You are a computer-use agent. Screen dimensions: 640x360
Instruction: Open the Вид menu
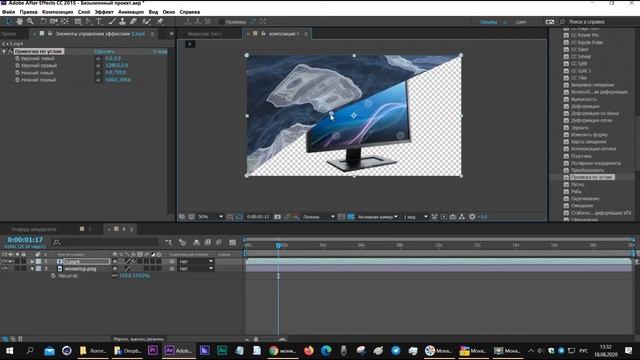[153, 12]
